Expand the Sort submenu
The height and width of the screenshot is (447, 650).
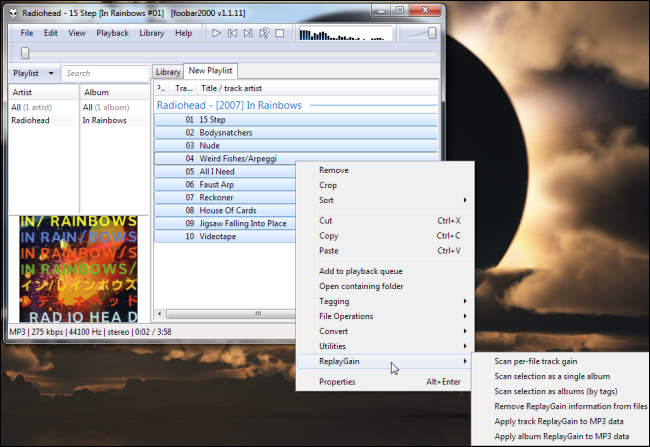coord(384,200)
